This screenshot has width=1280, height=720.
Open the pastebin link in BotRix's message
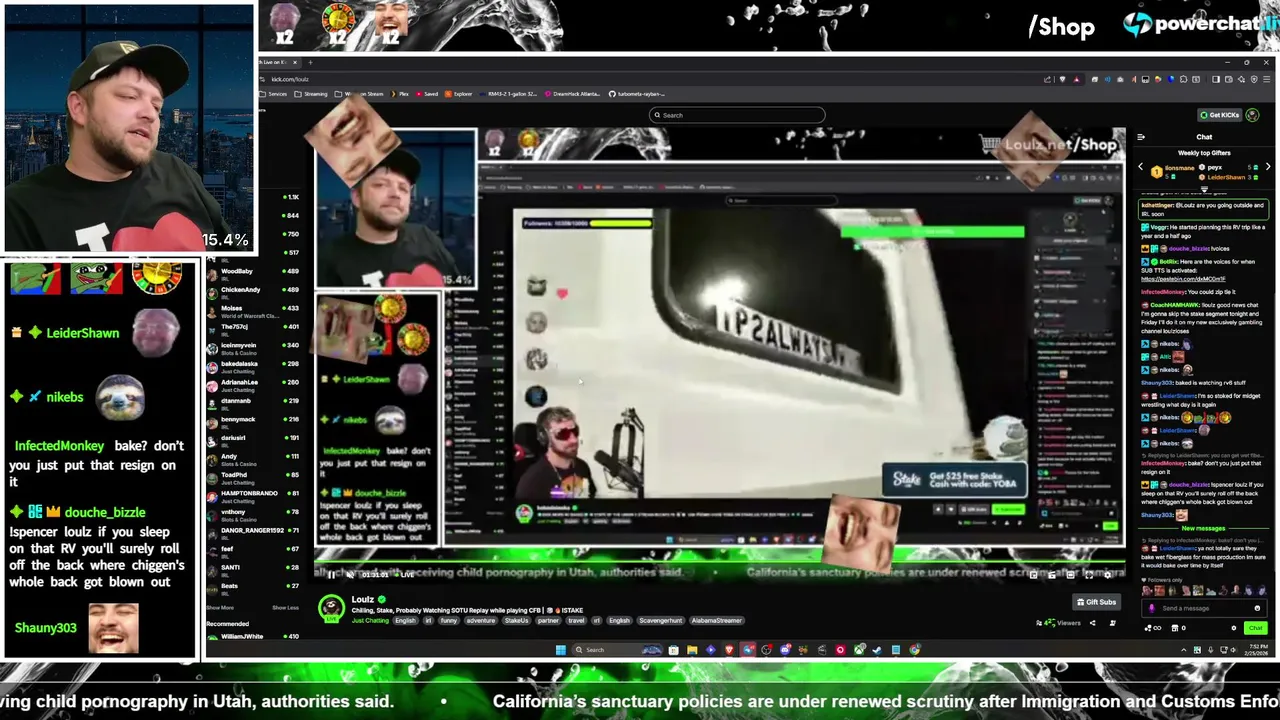1183,279
